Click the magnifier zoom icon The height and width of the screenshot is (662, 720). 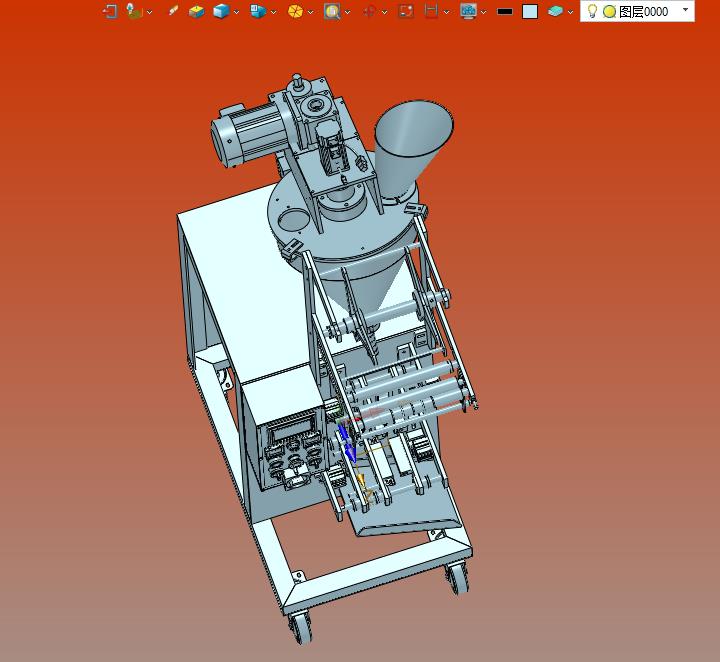(332, 11)
